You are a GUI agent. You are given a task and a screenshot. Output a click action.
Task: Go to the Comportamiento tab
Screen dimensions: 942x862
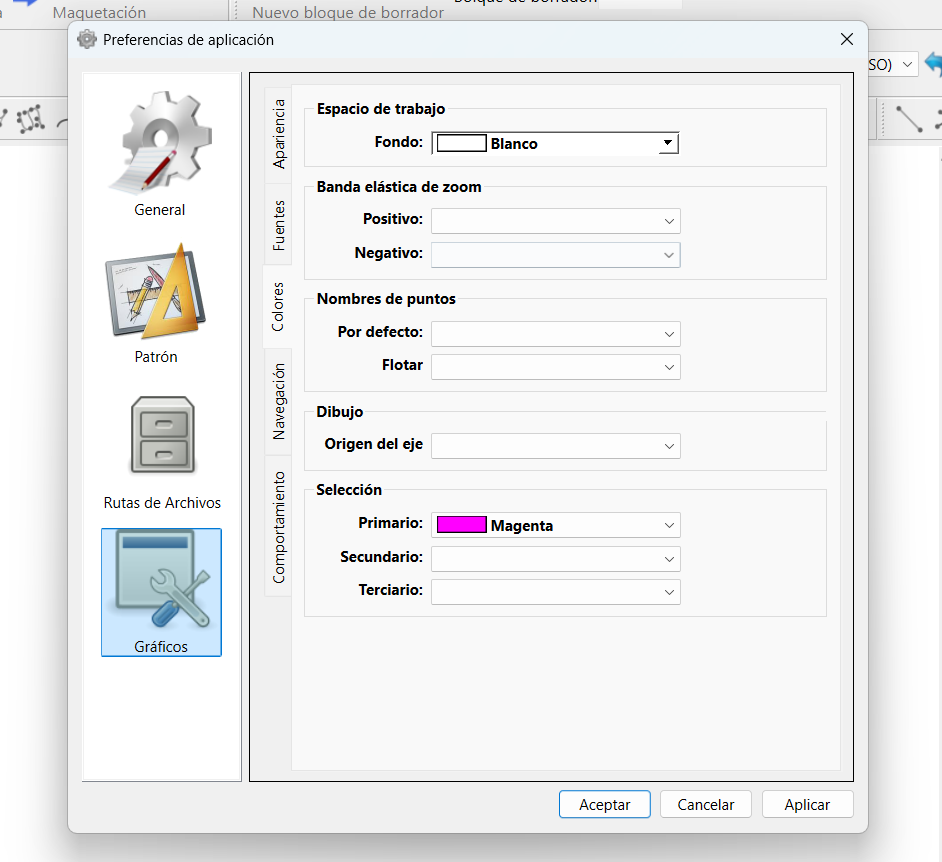(x=279, y=527)
